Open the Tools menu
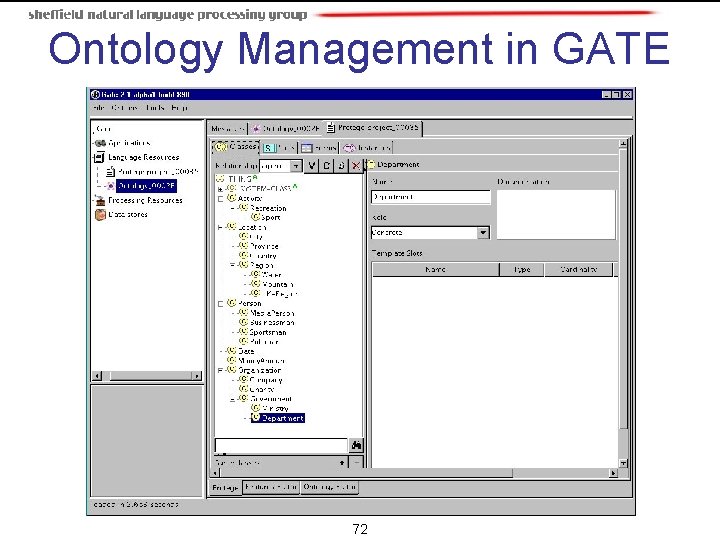 click(154, 108)
